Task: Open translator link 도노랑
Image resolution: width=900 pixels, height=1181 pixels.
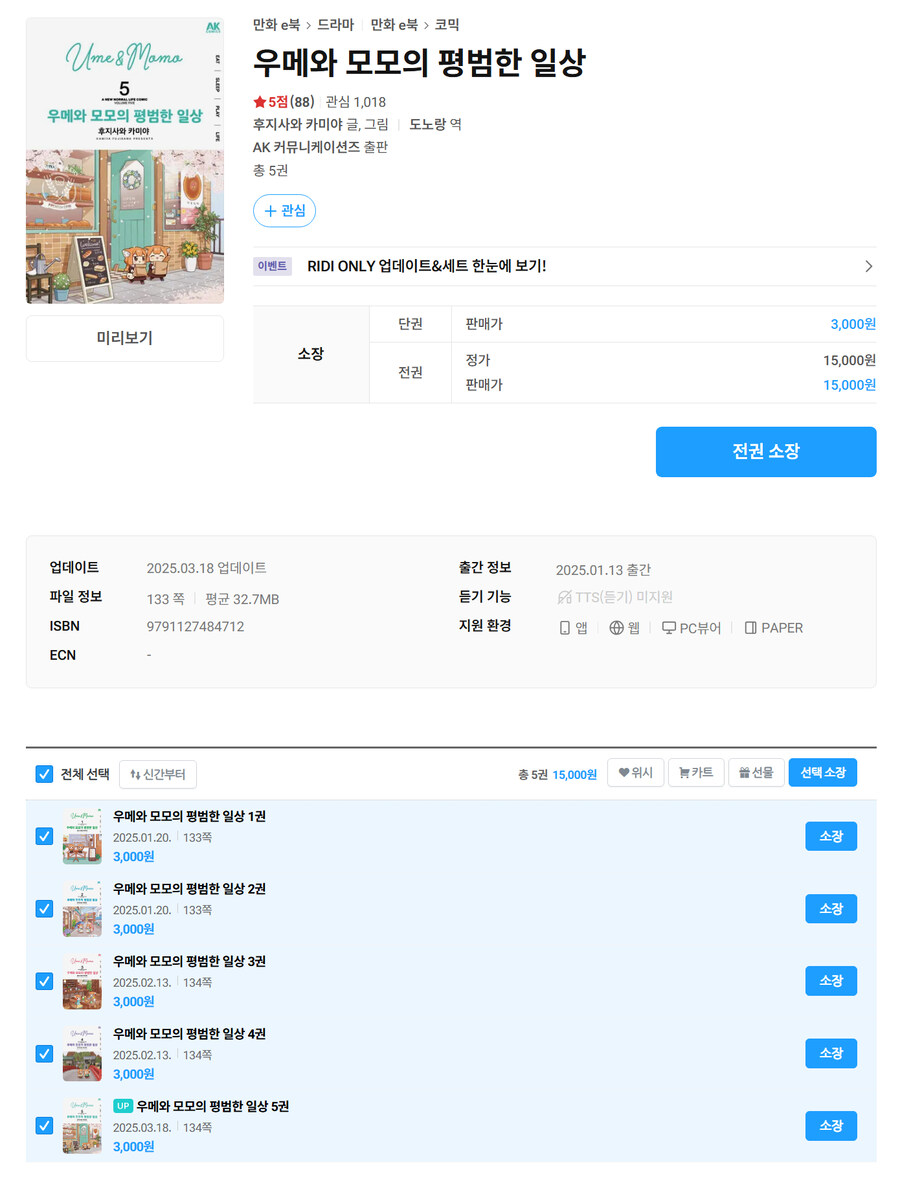Action: tap(428, 124)
